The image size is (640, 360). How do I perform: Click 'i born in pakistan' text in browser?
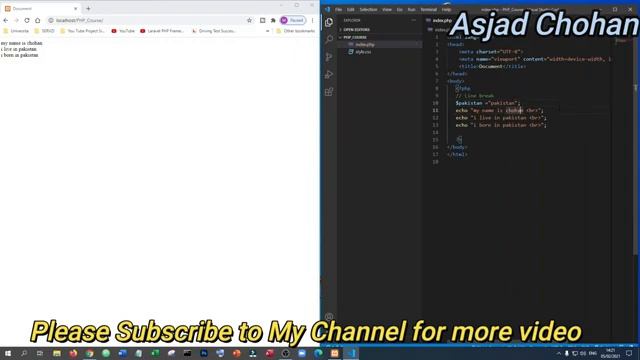[20, 55]
